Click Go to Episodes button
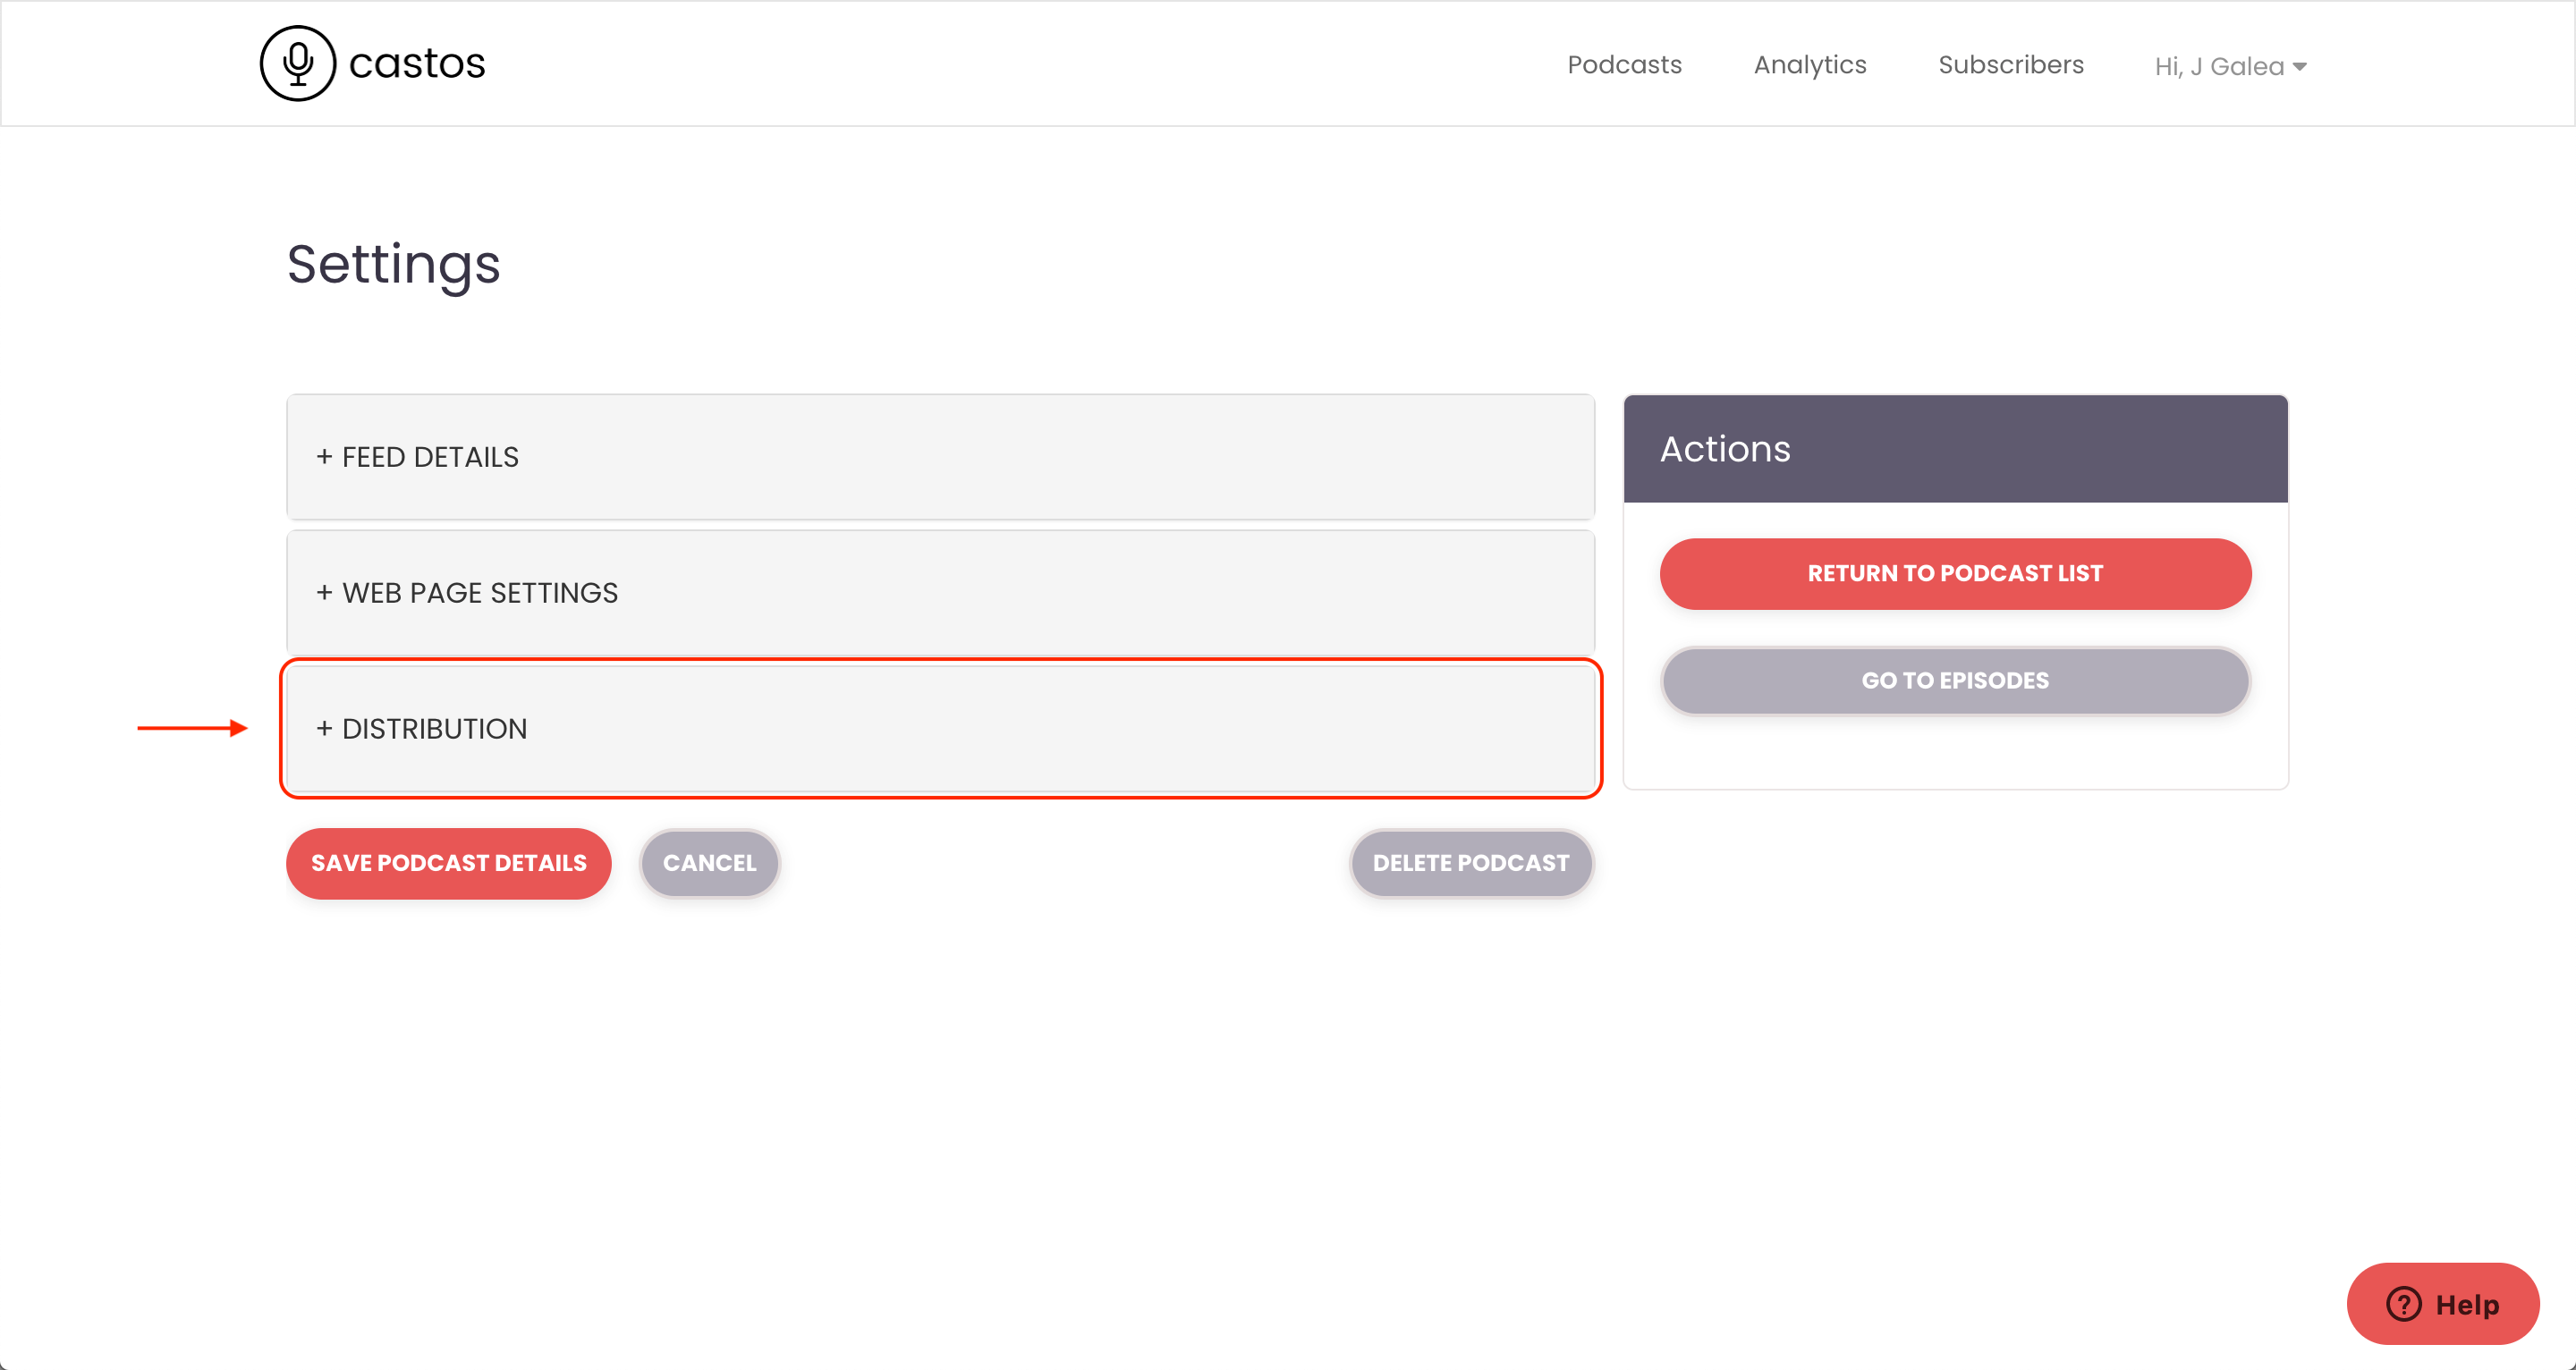Image resolution: width=2576 pixels, height=1370 pixels. point(1955,681)
